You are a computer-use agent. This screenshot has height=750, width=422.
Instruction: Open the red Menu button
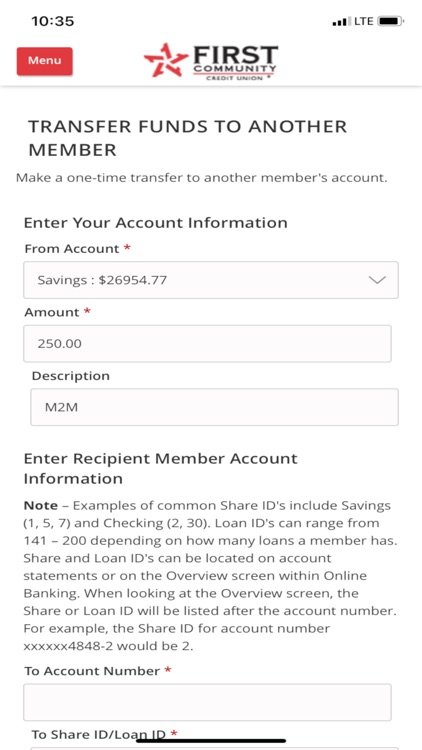point(44,61)
